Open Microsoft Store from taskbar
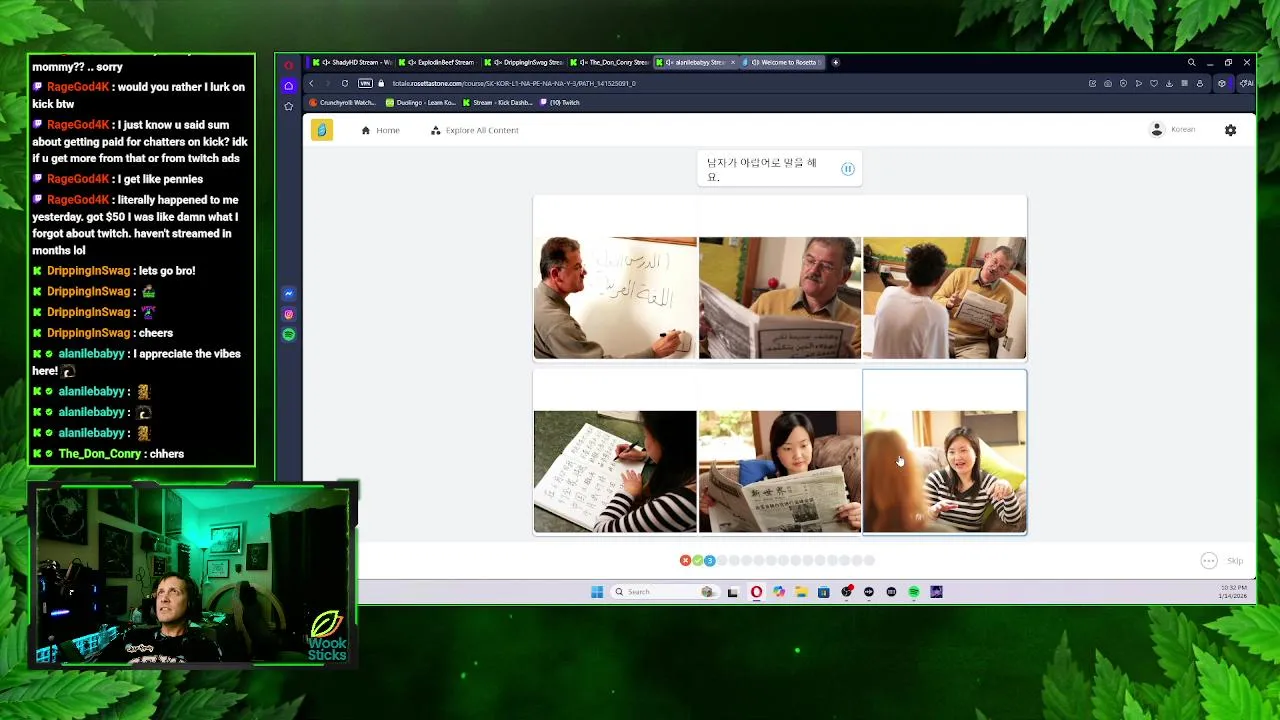The image size is (1280, 720). [x=824, y=592]
